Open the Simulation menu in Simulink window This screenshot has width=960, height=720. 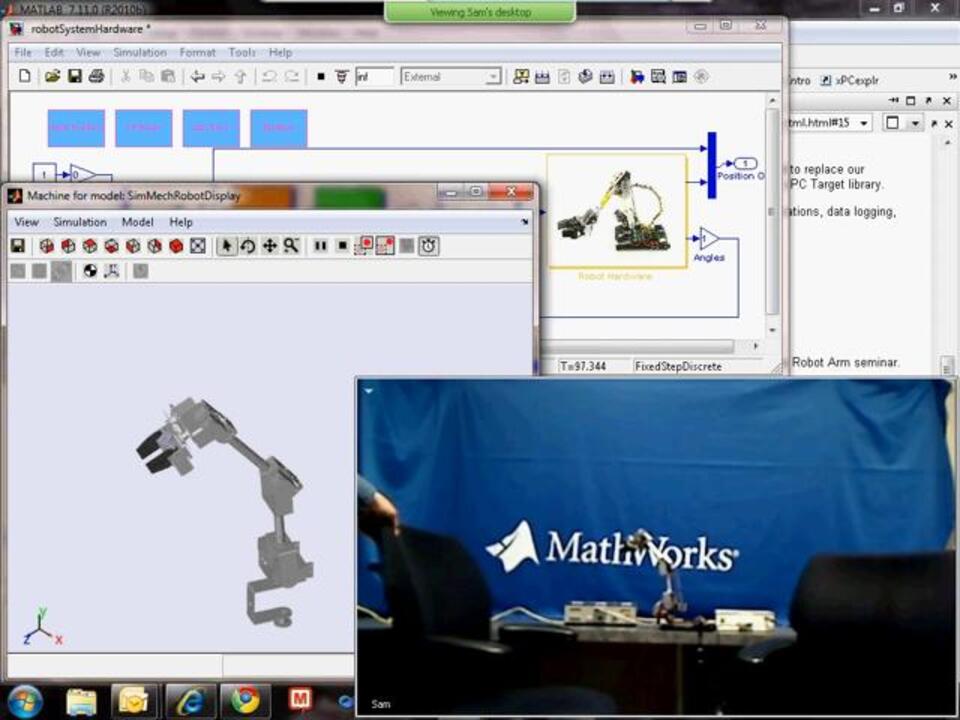pos(139,52)
